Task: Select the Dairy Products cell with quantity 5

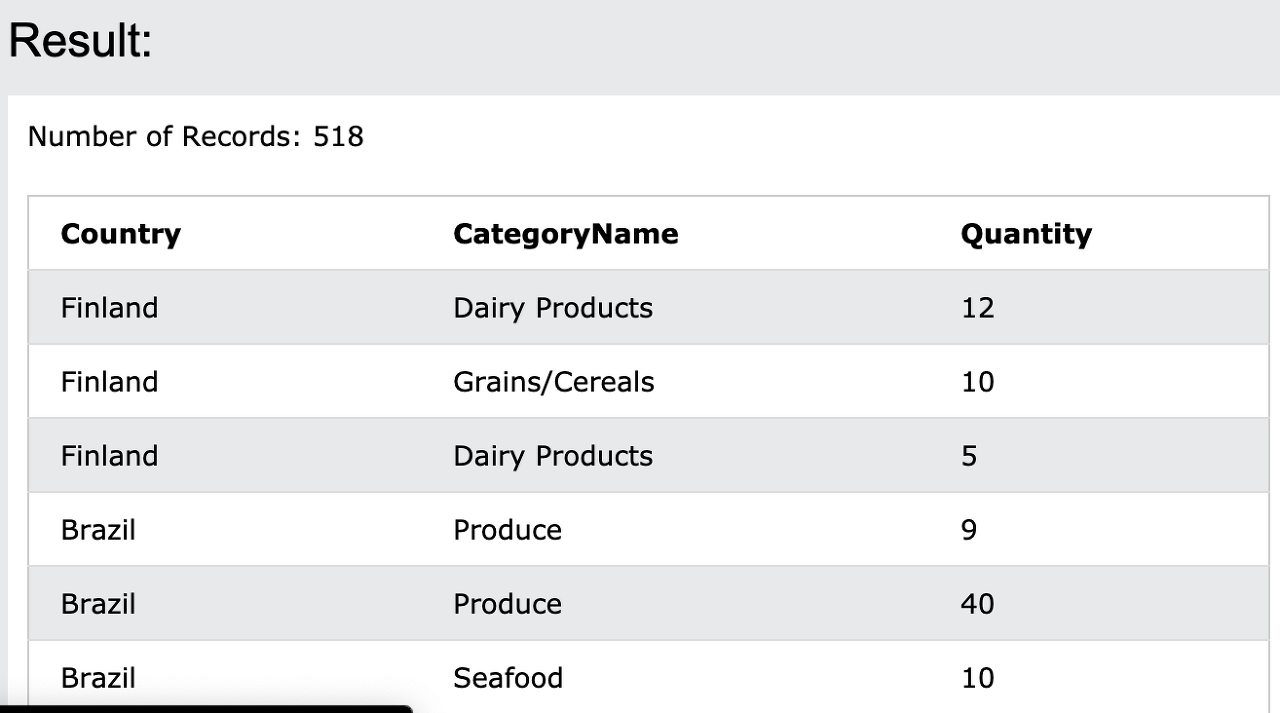Action: (553, 456)
